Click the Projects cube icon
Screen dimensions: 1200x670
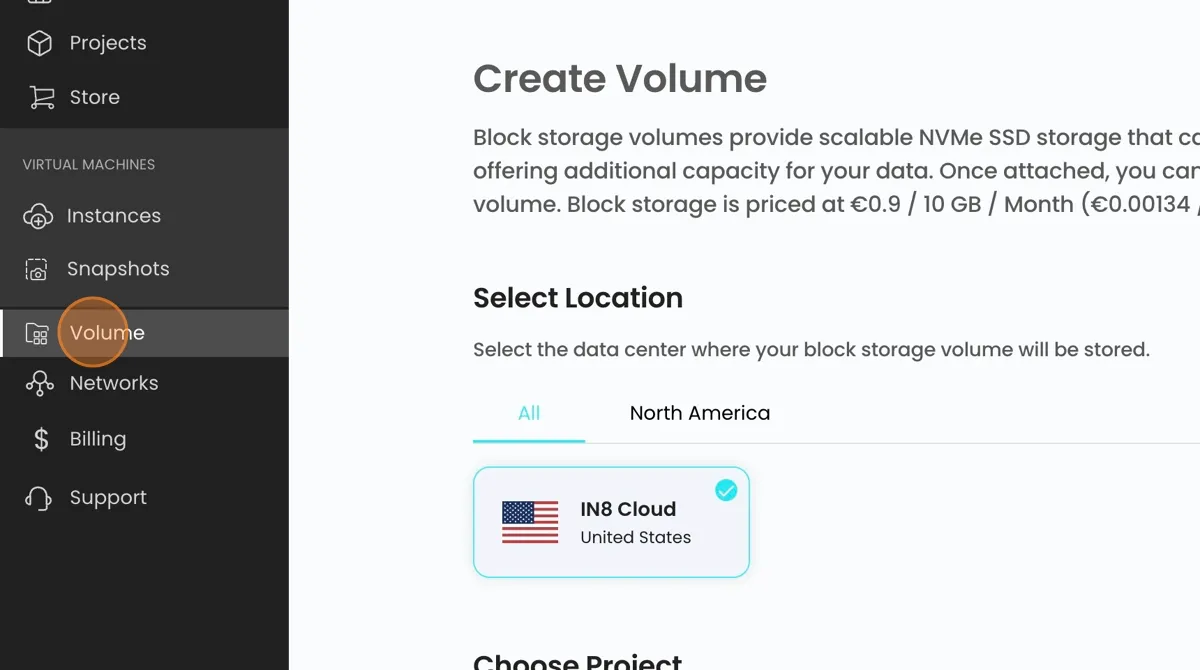39,43
